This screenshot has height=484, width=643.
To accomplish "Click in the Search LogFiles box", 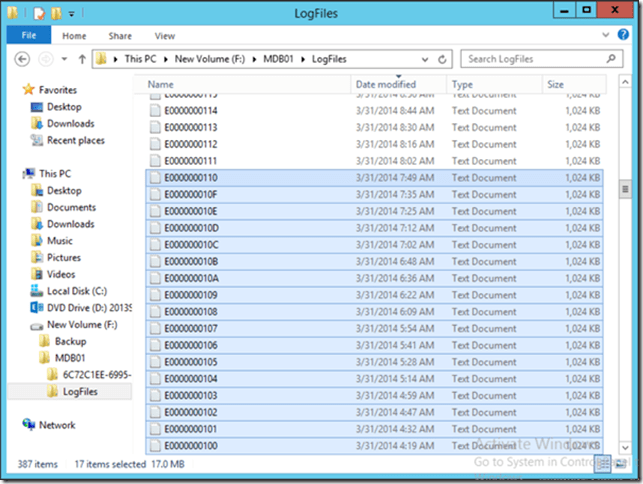I will 528,59.
